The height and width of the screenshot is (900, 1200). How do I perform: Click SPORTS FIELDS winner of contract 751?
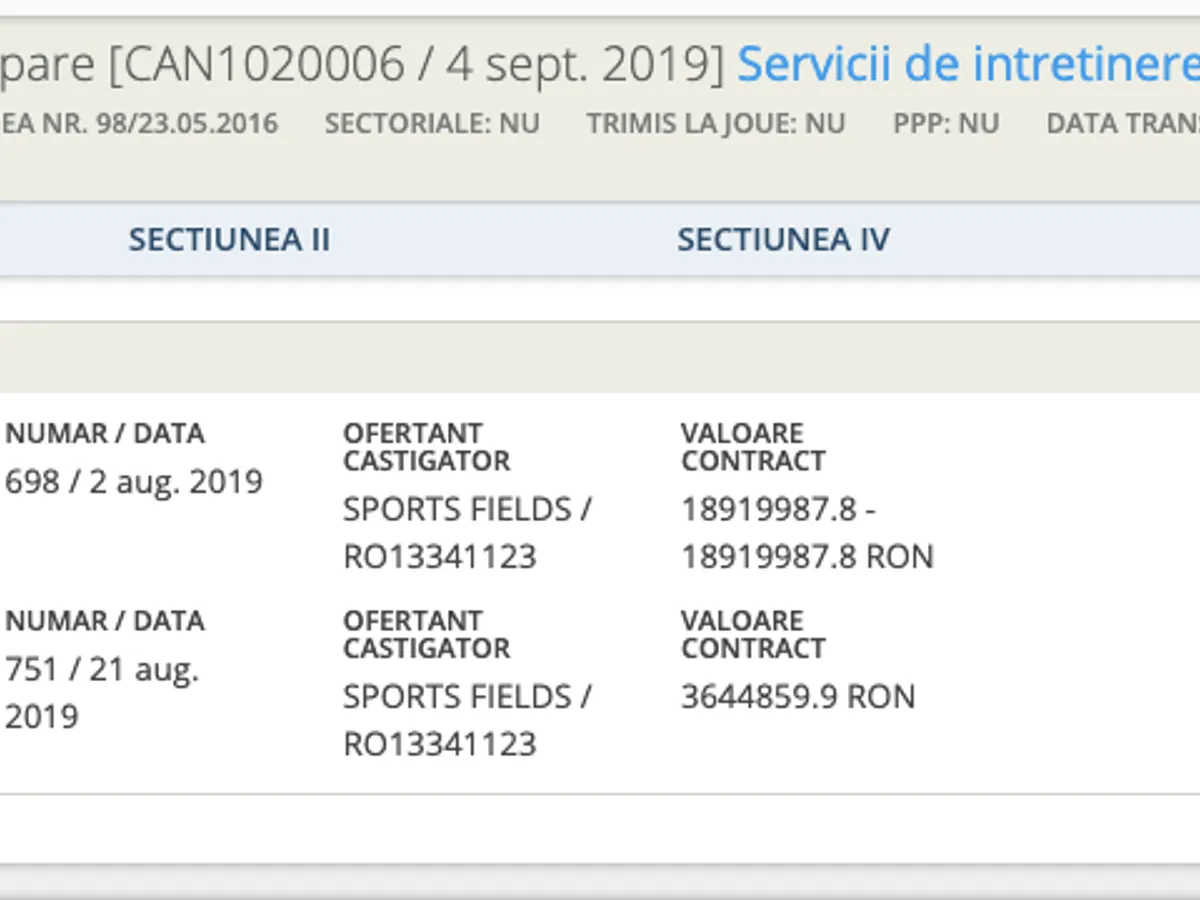click(467, 720)
